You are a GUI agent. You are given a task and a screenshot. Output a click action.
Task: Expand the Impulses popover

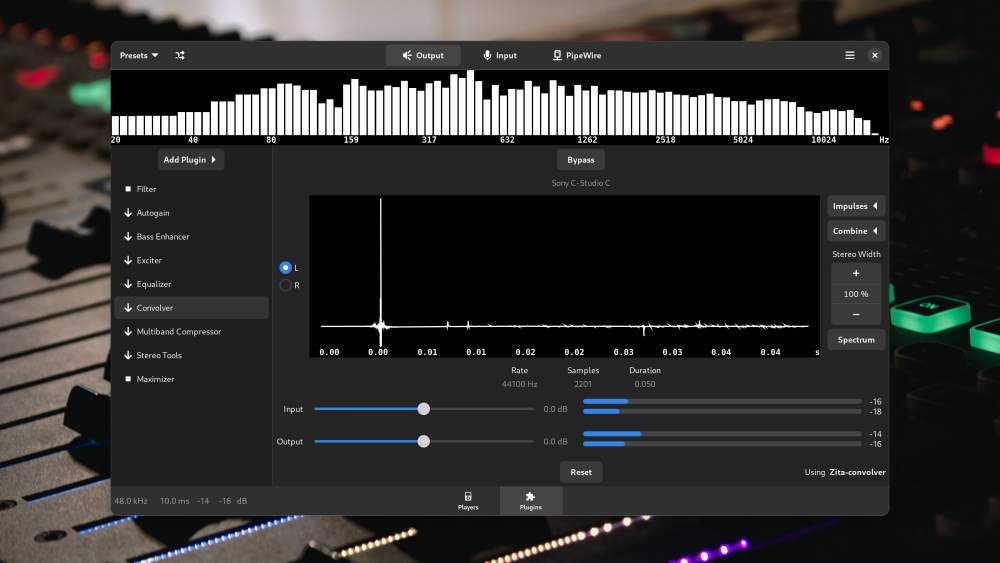tap(856, 206)
